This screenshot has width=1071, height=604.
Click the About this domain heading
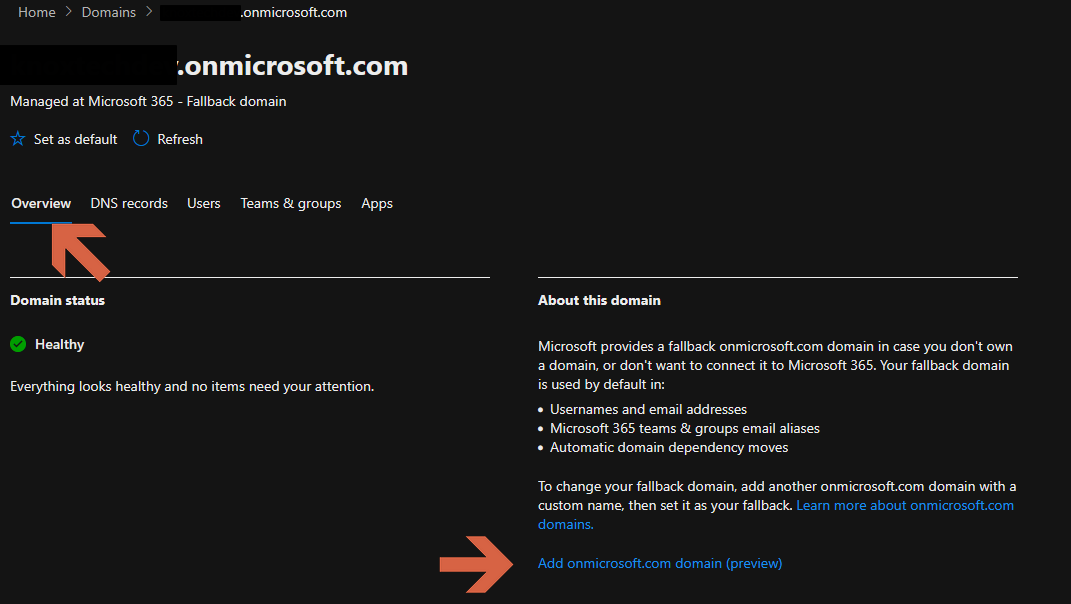[599, 300]
